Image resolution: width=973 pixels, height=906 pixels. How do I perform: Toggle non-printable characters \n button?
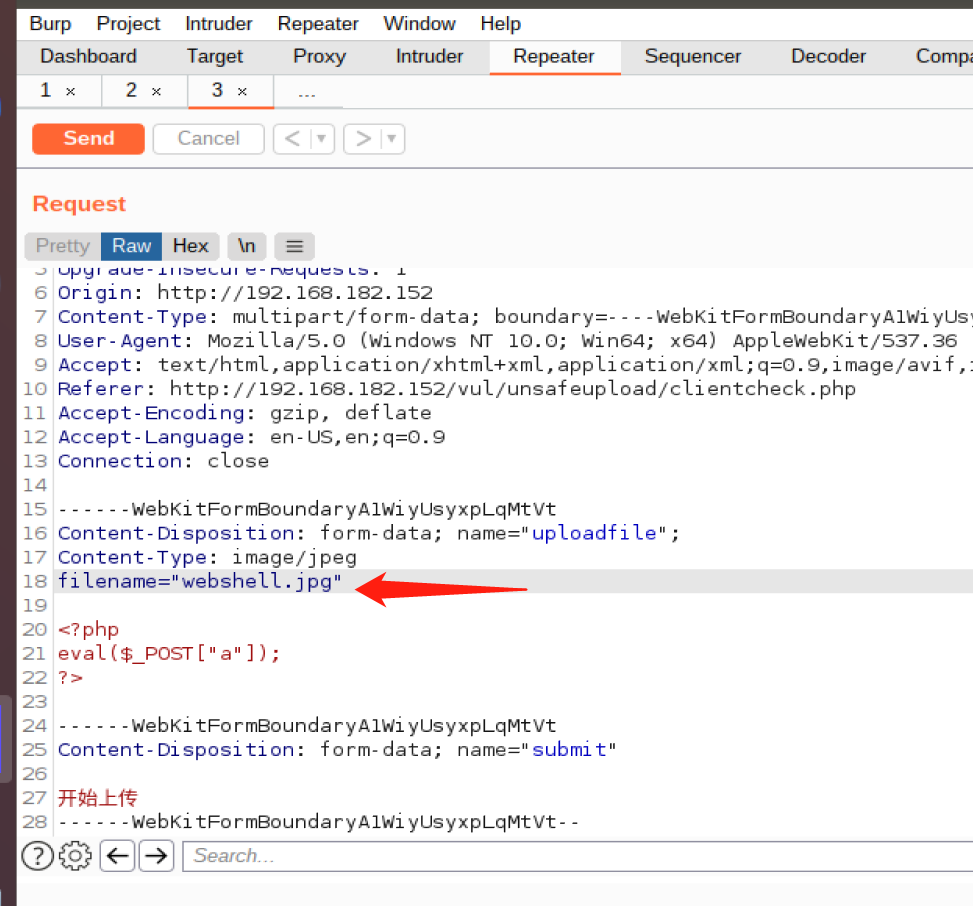(246, 246)
